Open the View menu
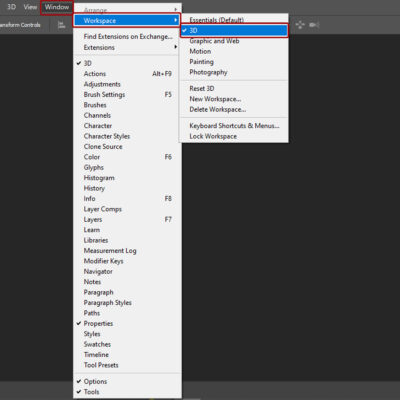 coord(30,7)
